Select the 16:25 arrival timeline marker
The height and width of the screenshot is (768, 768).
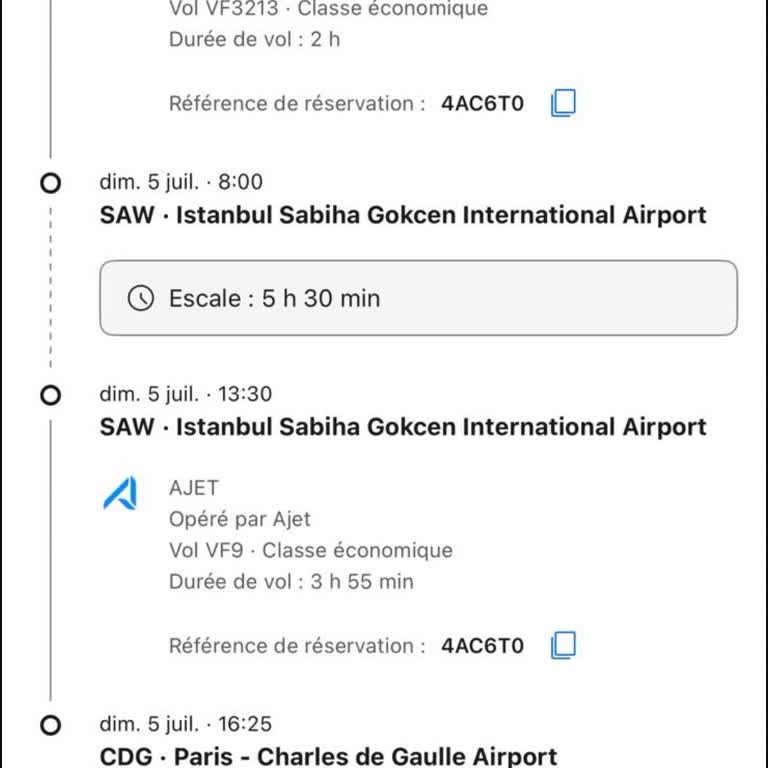[x=50, y=725]
